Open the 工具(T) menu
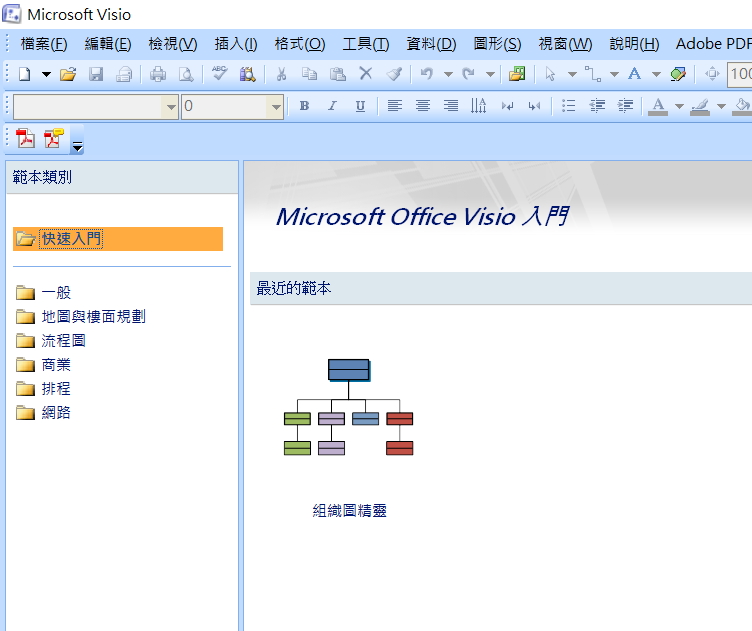The height and width of the screenshot is (631, 752). (x=365, y=44)
